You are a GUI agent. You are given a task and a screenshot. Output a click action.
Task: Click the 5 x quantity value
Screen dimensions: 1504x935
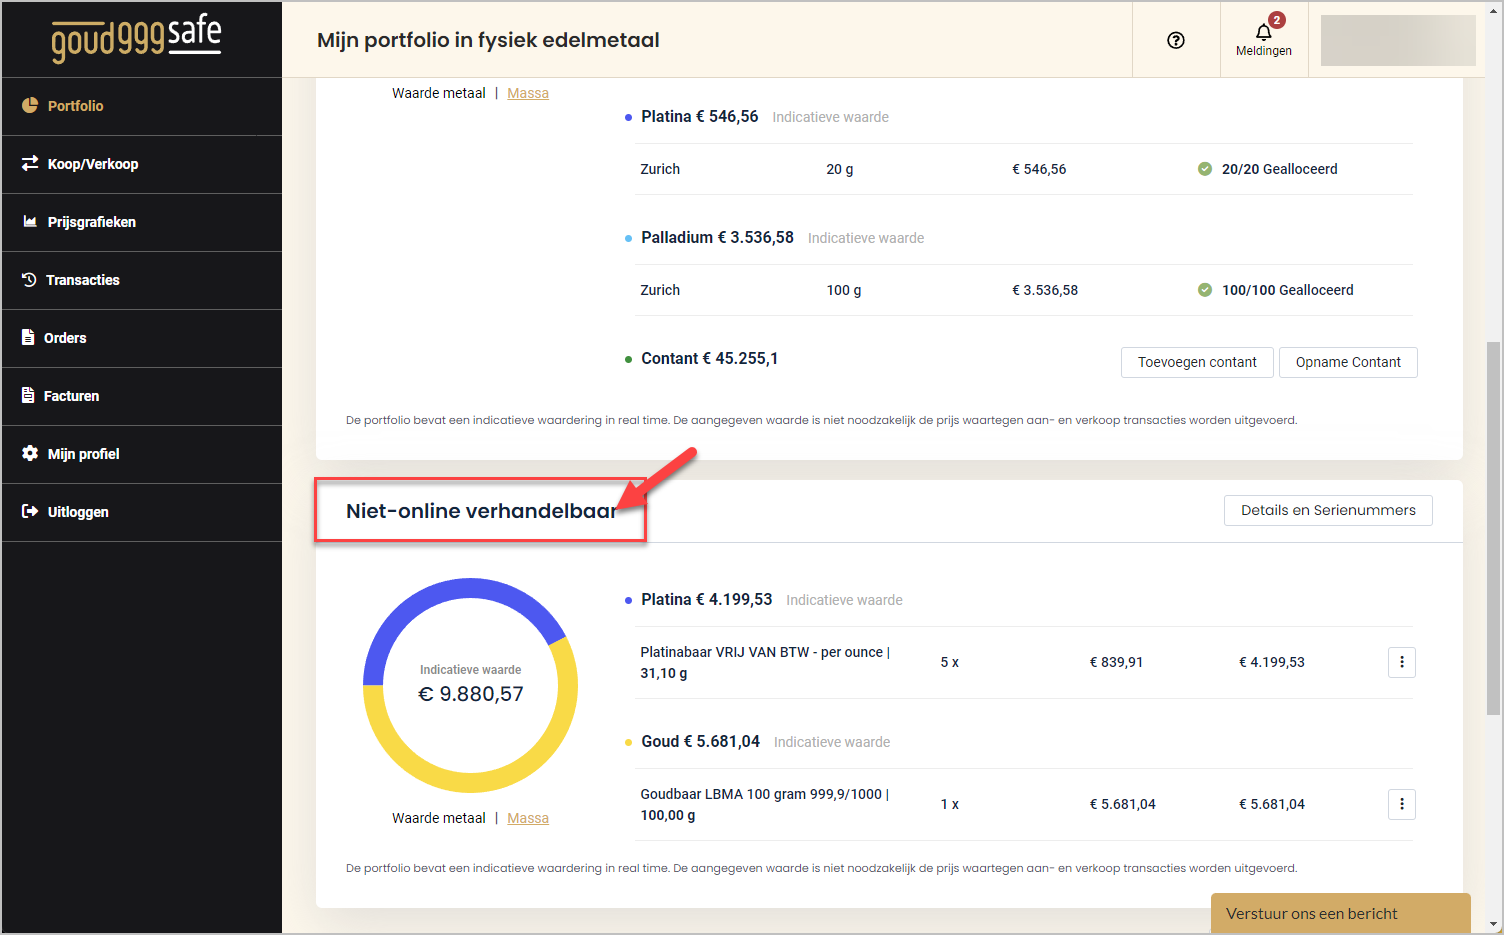click(x=950, y=662)
